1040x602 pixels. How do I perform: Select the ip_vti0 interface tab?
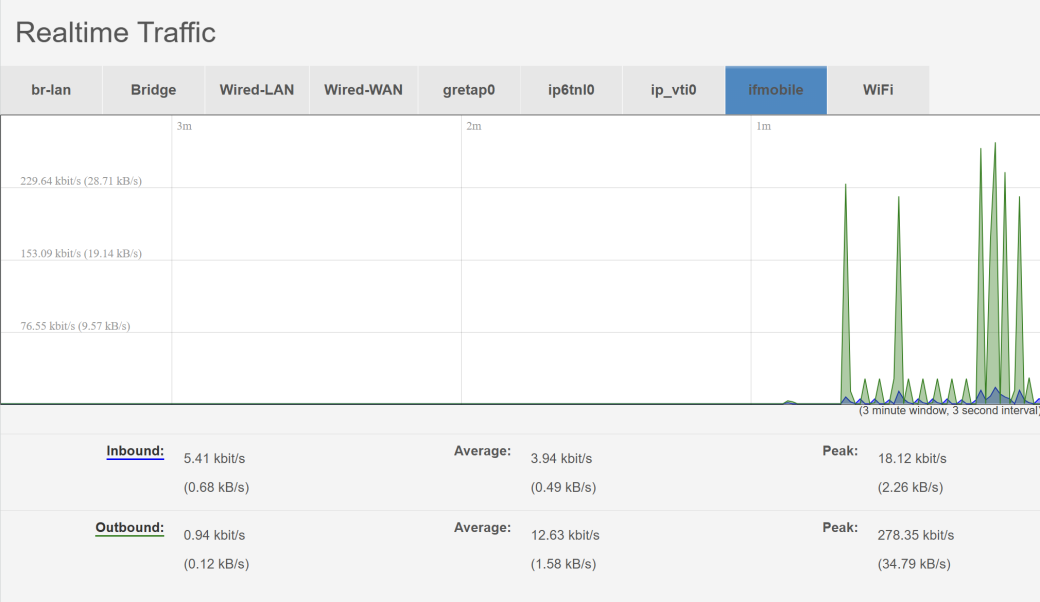(x=673, y=89)
